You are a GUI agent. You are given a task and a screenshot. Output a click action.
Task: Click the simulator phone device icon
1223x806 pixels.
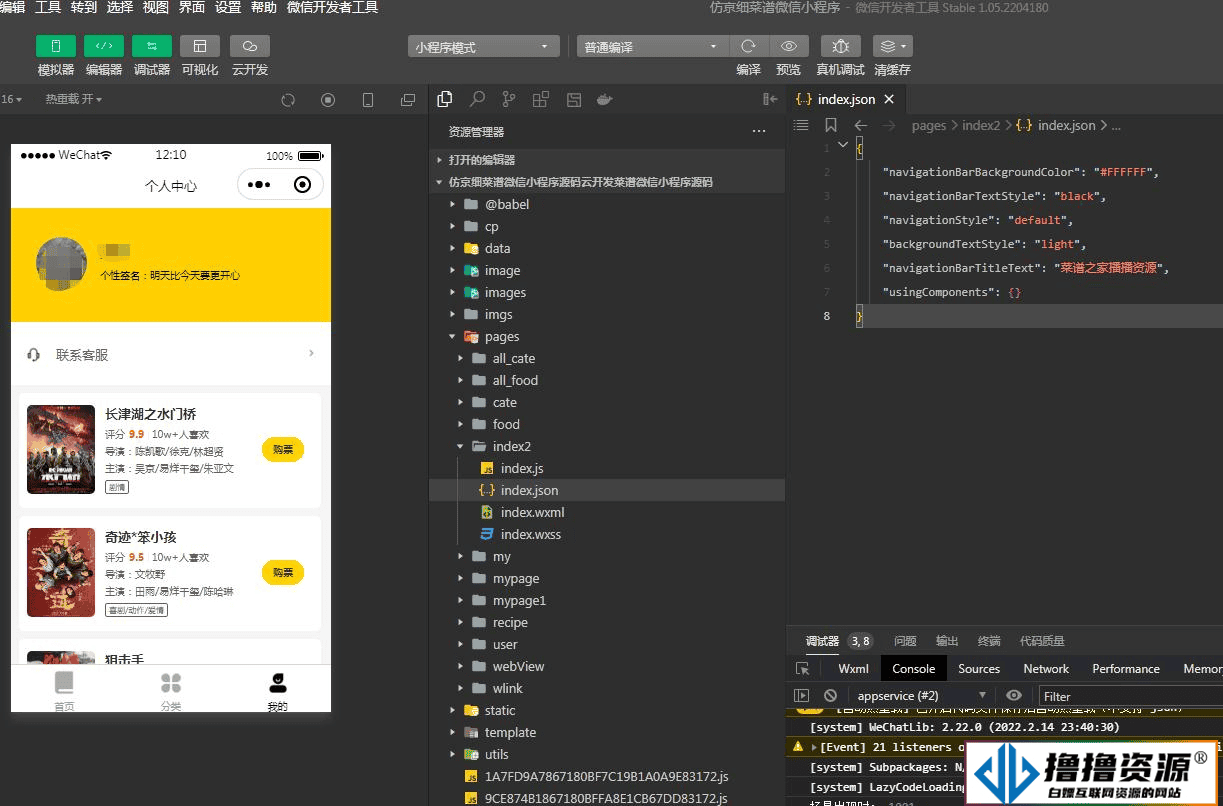click(x=368, y=100)
